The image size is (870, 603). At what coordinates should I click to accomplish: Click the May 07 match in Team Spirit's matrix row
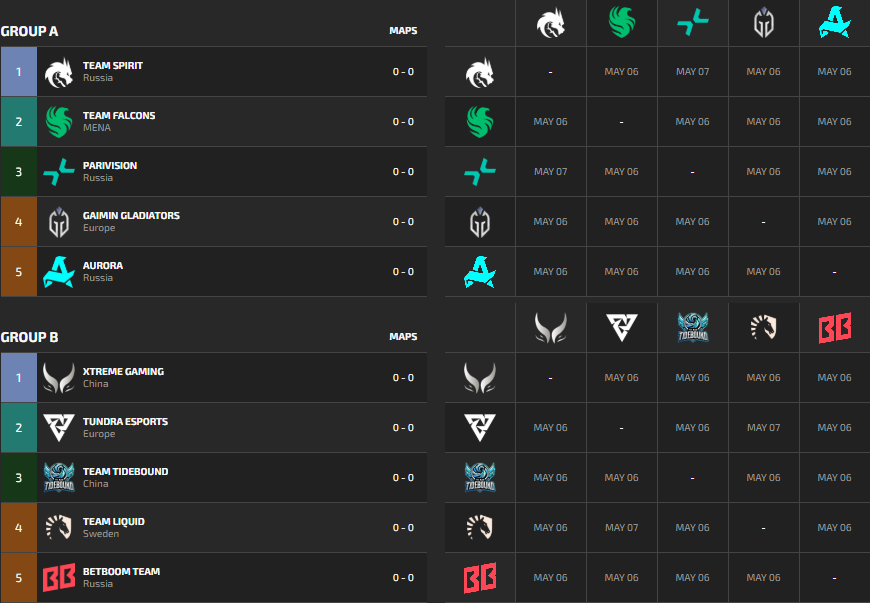pos(692,72)
